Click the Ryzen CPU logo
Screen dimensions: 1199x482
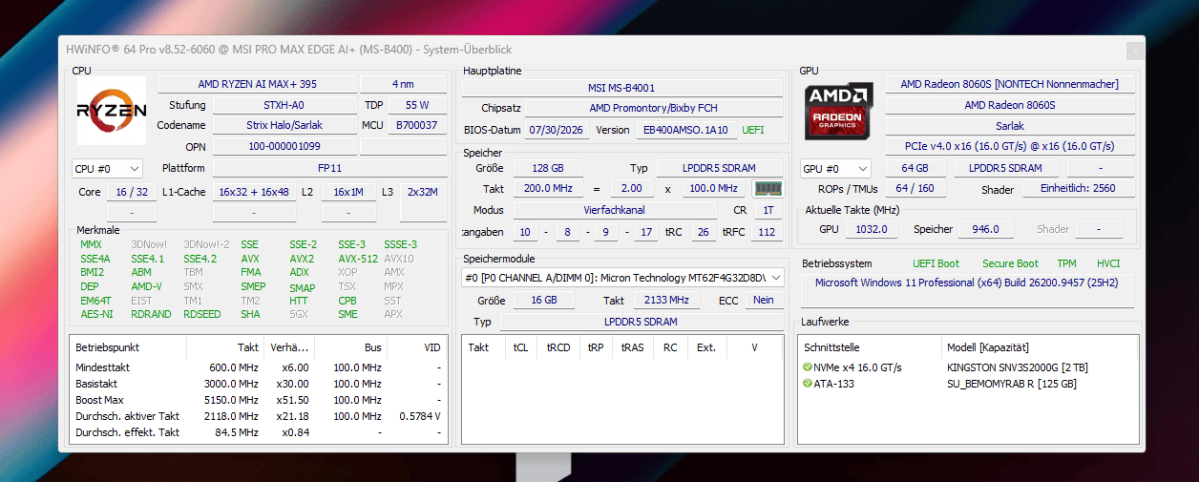click(111, 111)
